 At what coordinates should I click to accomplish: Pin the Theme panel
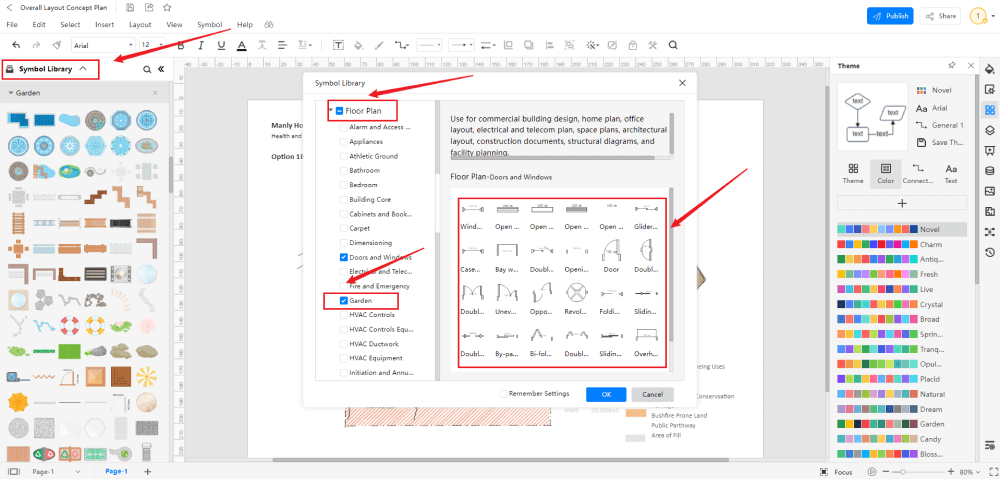click(x=952, y=65)
